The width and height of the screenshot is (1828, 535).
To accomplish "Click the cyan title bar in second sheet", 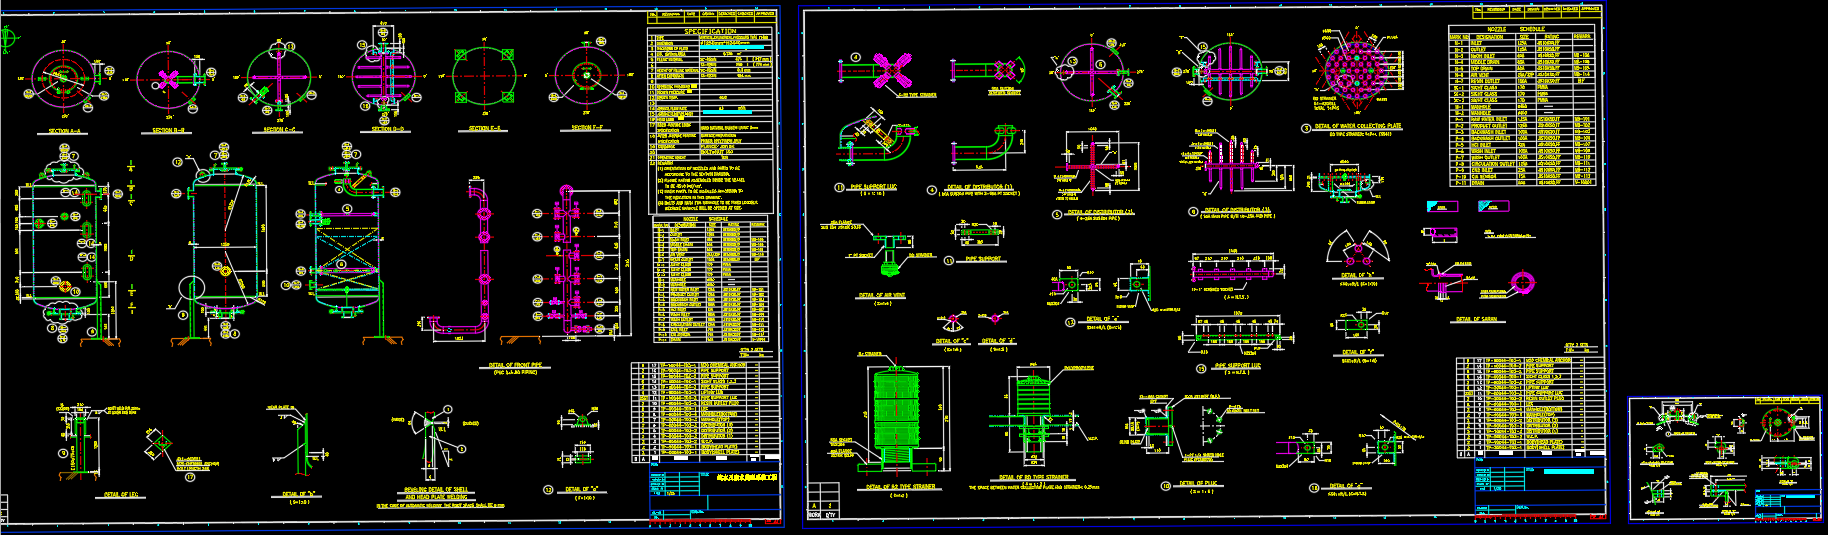I will 1568,471.
